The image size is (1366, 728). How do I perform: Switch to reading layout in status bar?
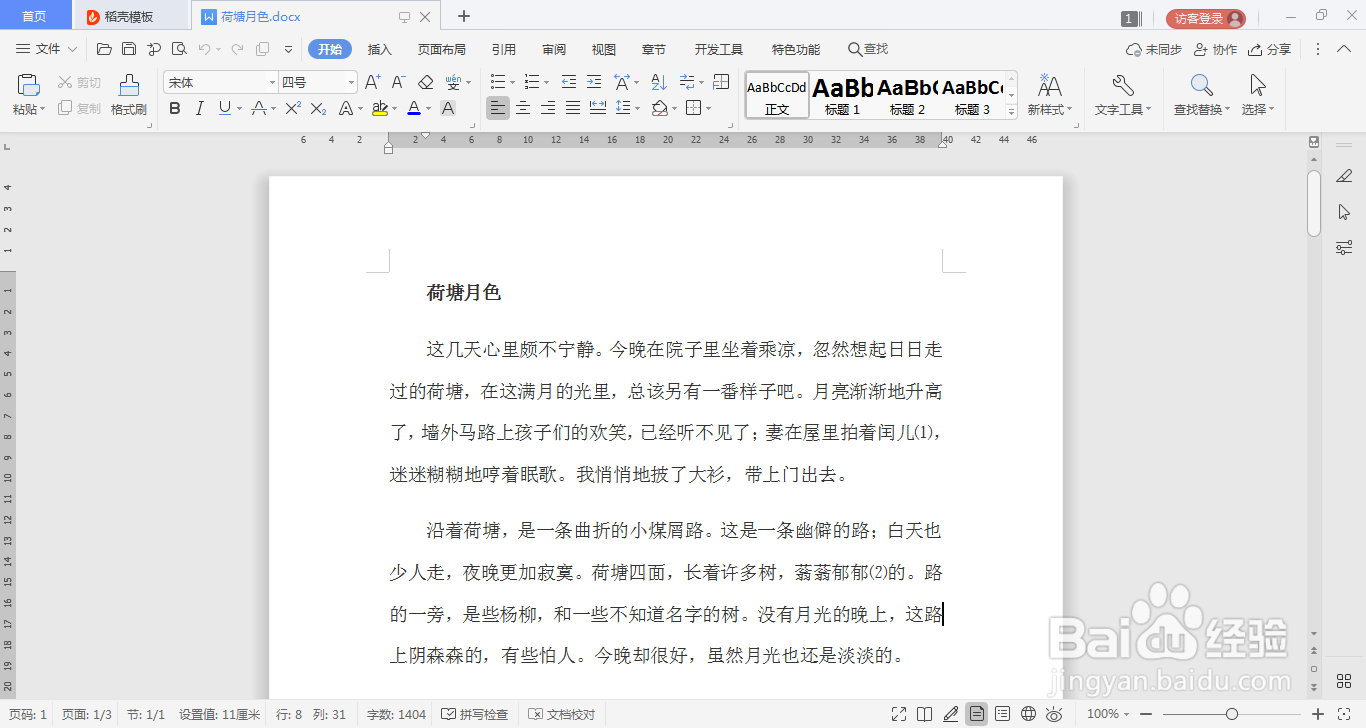click(925, 714)
